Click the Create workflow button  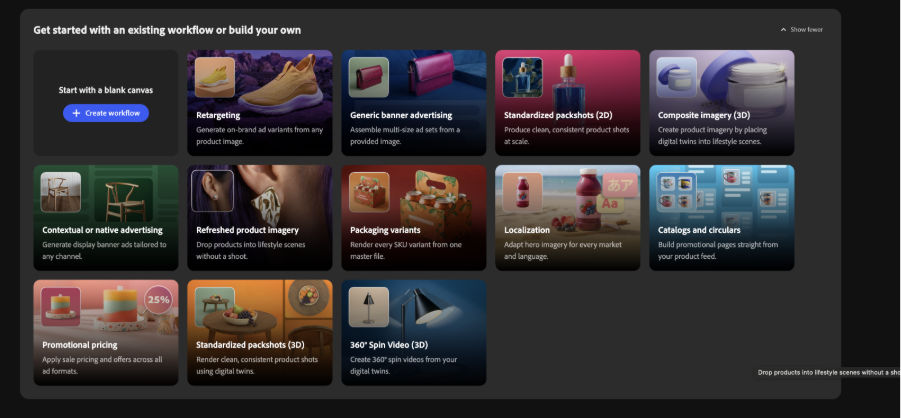[x=106, y=113]
